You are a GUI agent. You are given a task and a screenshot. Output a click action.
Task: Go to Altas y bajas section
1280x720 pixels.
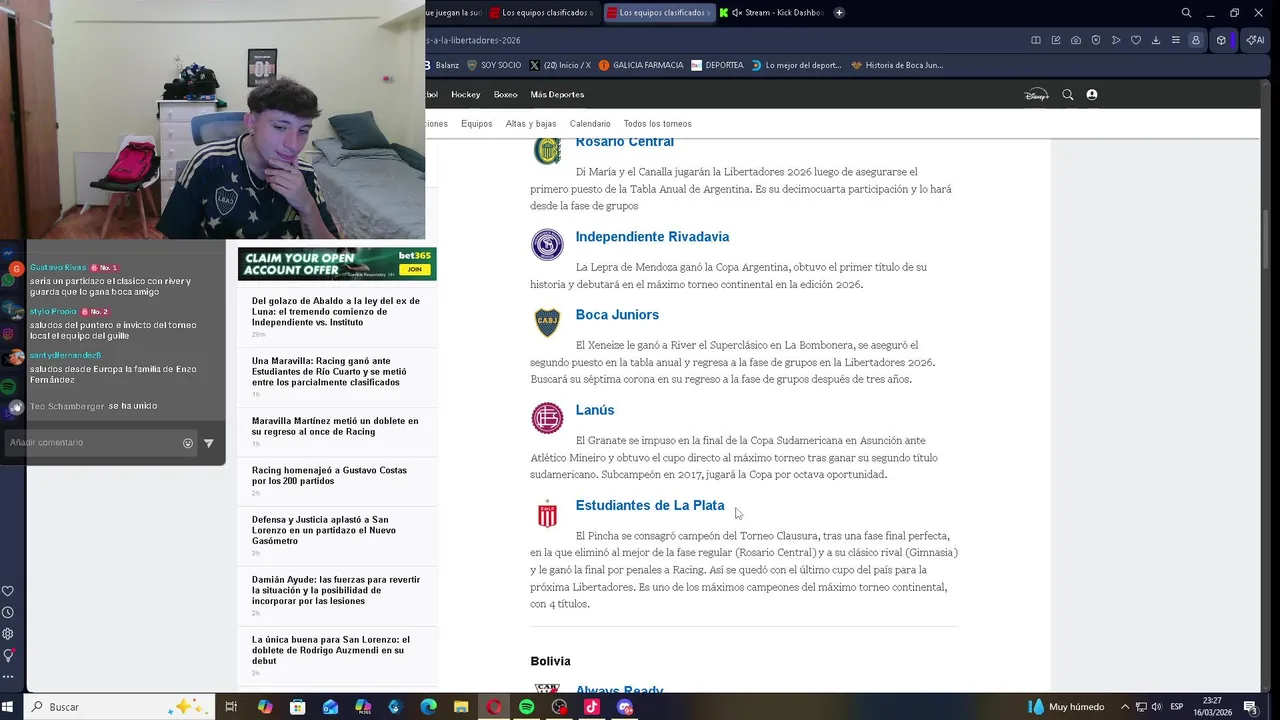pyautogui.click(x=531, y=124)
